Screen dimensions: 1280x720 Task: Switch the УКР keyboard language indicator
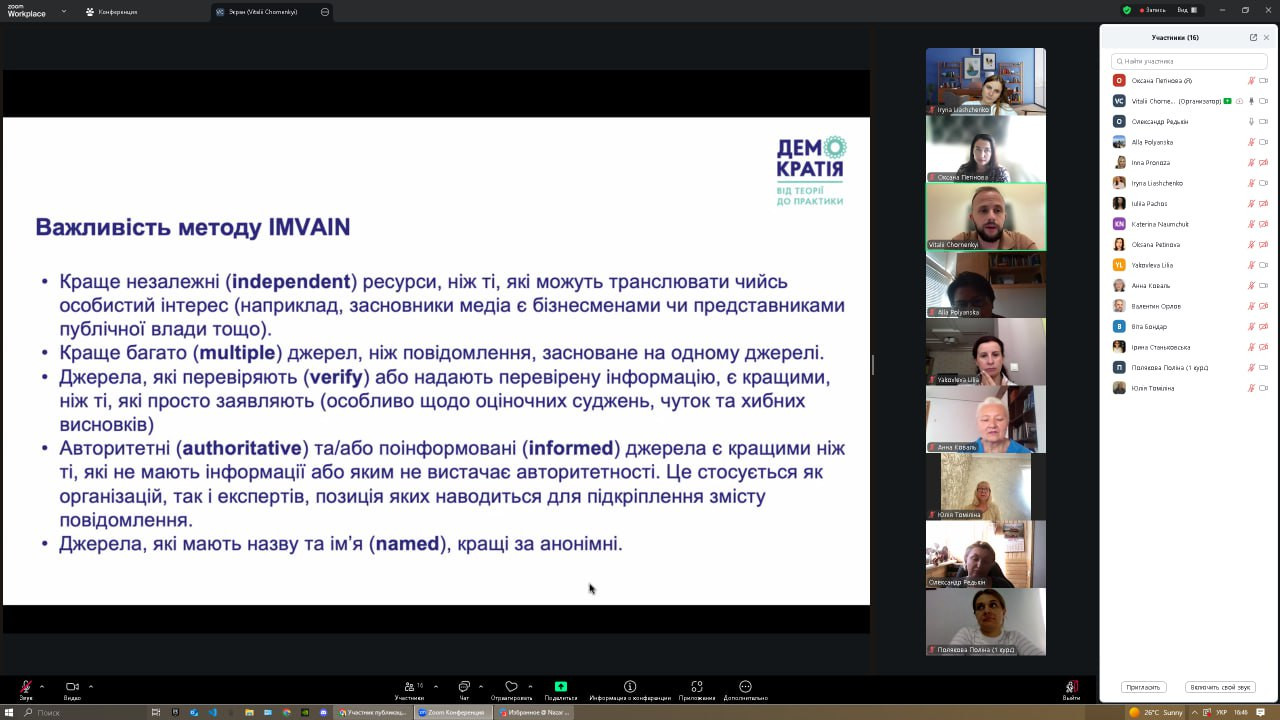[x=1222, y=712]
